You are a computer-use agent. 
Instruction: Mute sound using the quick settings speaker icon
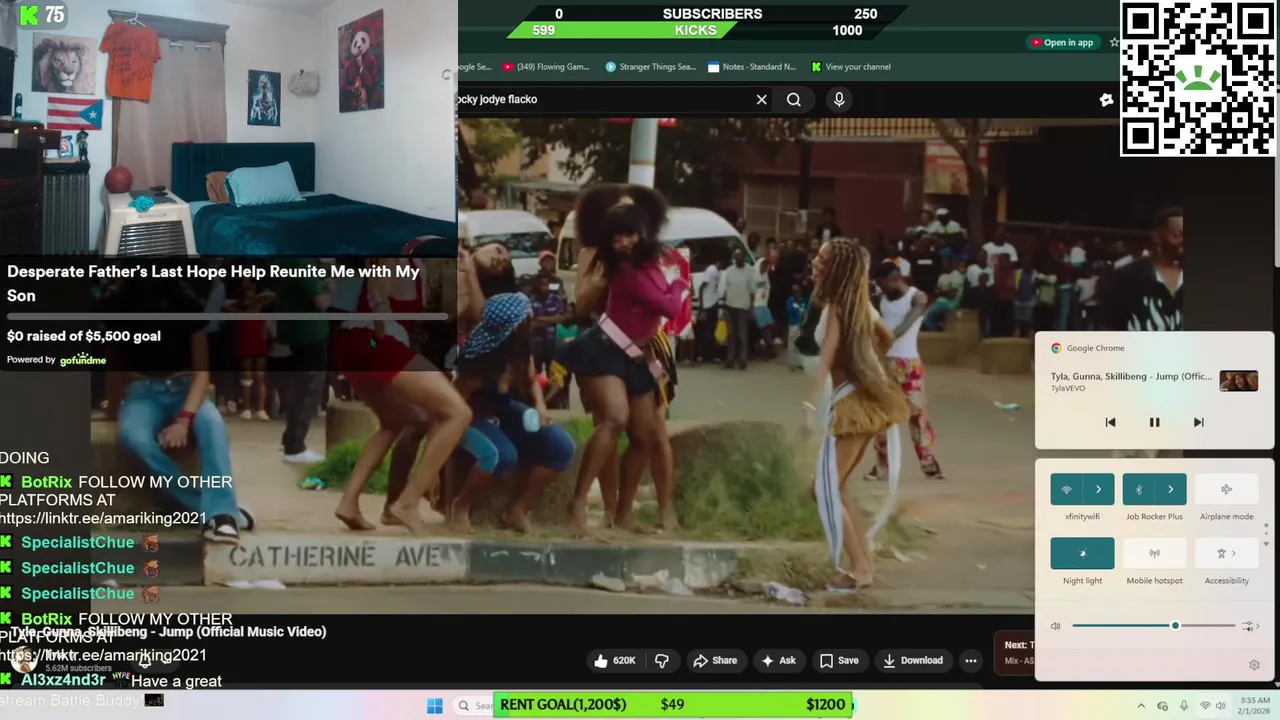(x=1055, y=626)
